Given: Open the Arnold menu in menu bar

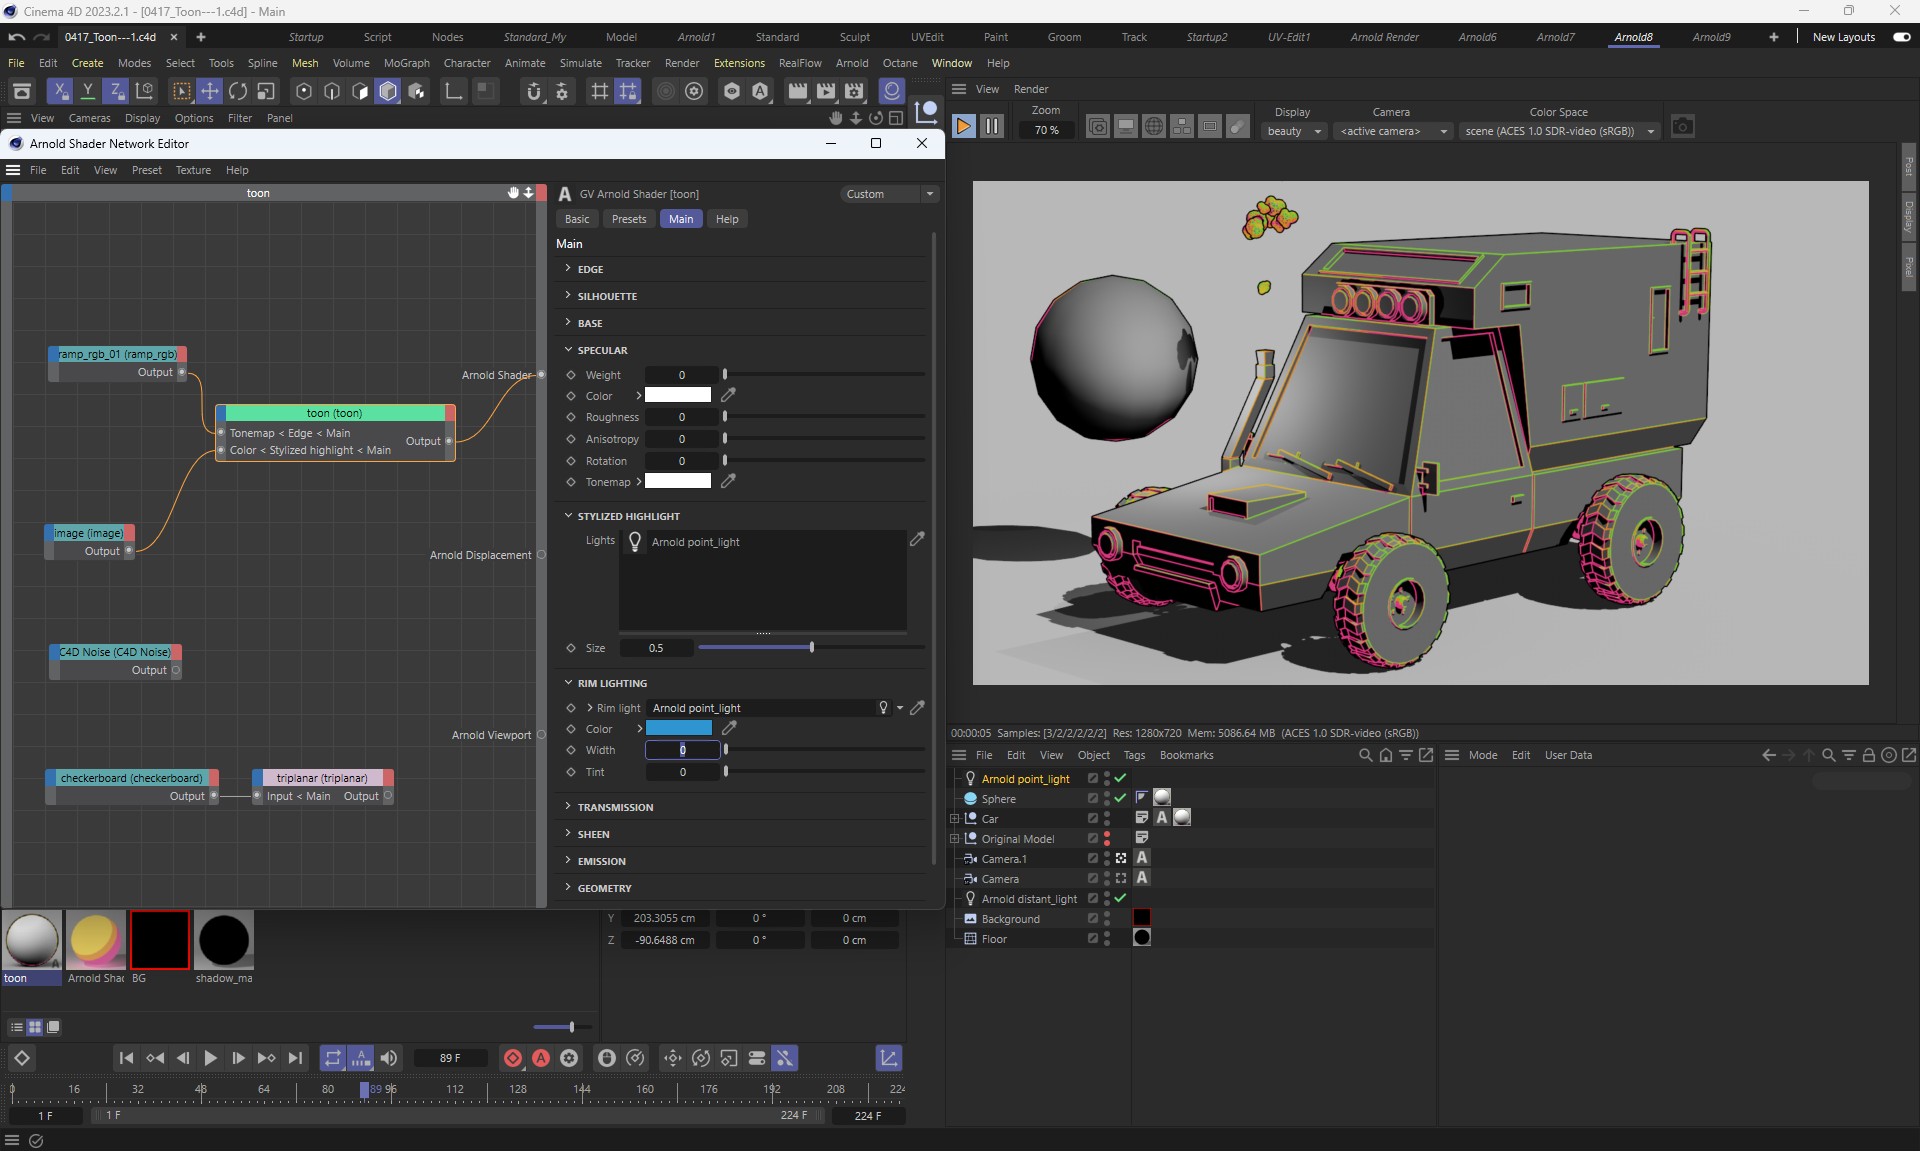Looking at the screenshot, I should click(852, 63).
